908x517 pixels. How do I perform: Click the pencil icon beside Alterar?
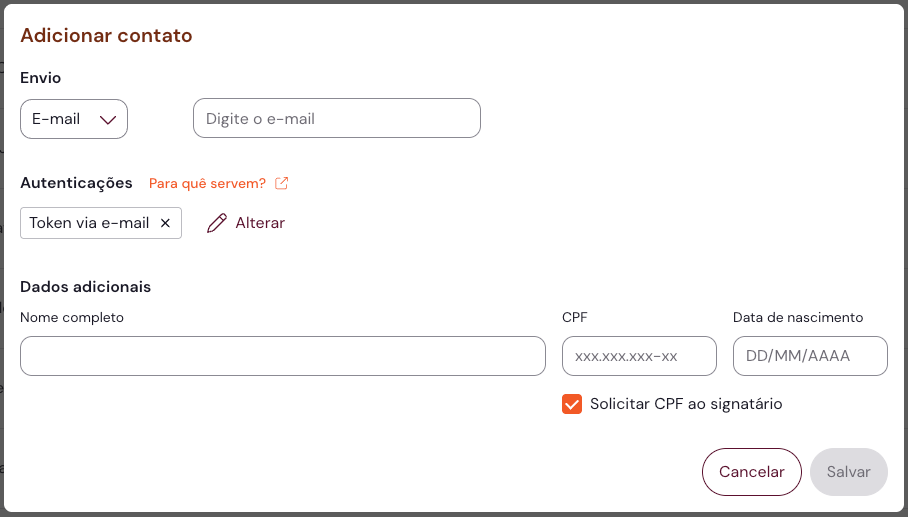[217, 223]
